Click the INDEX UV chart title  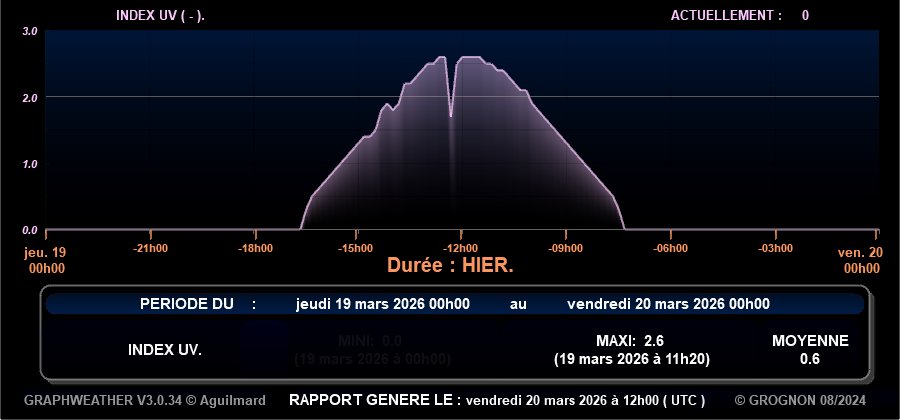pos(167,15)
